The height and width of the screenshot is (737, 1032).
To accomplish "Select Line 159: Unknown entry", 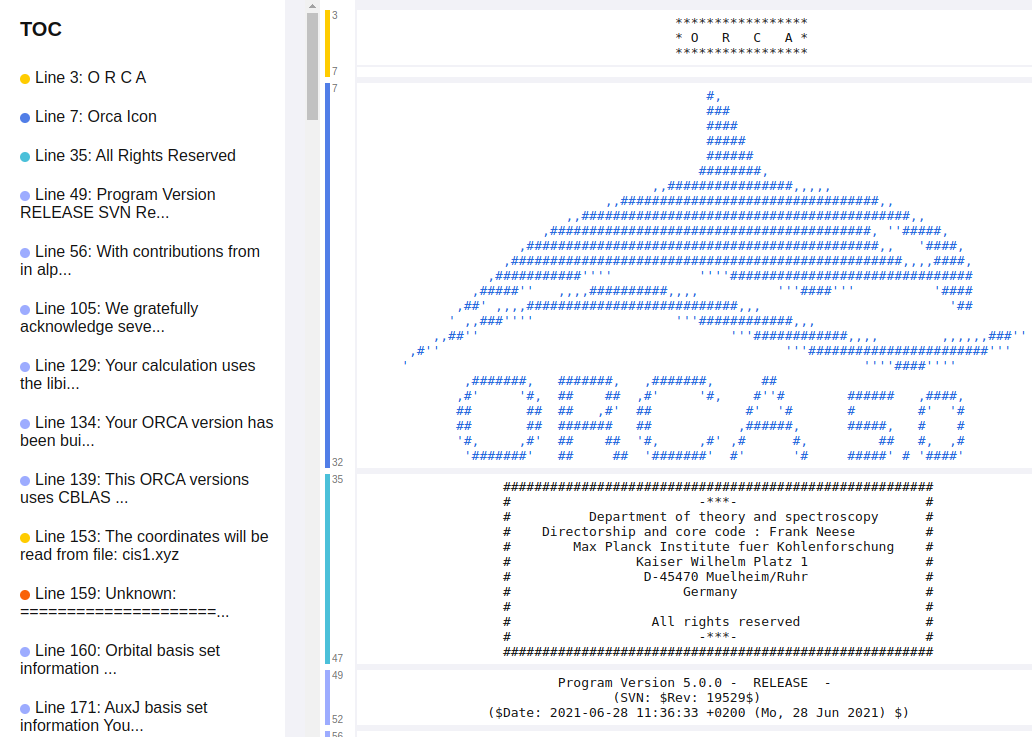I will click(125, 602).
